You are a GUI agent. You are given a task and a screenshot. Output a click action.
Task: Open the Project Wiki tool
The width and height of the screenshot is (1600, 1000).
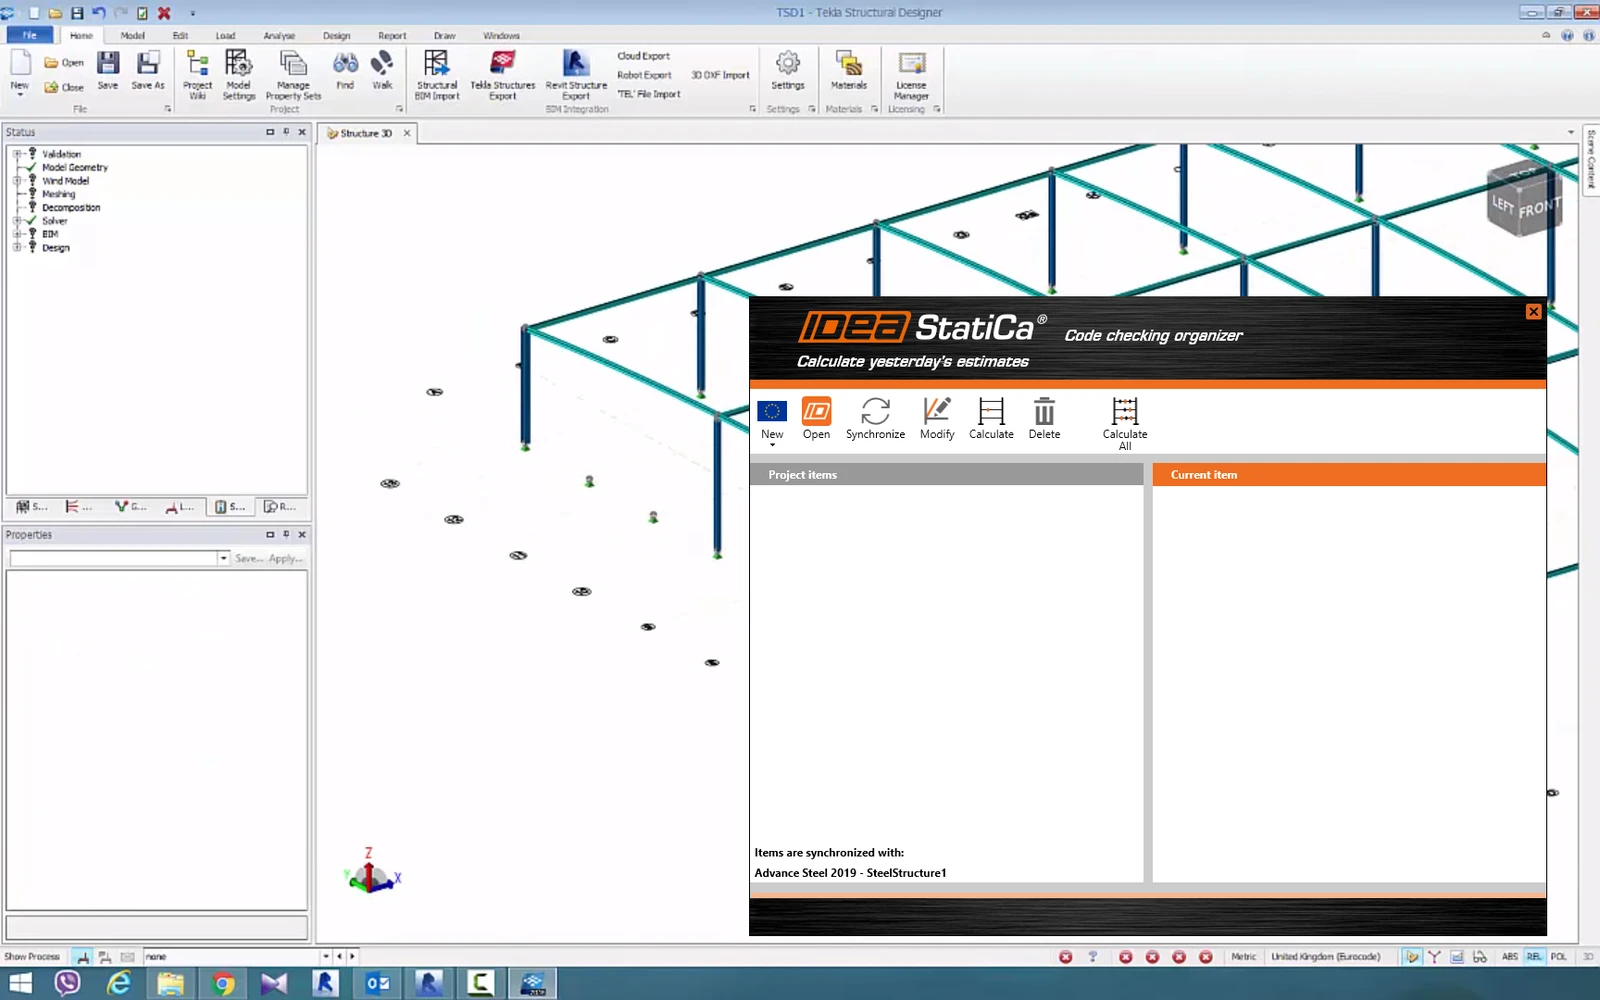click(x=197, y=75)
